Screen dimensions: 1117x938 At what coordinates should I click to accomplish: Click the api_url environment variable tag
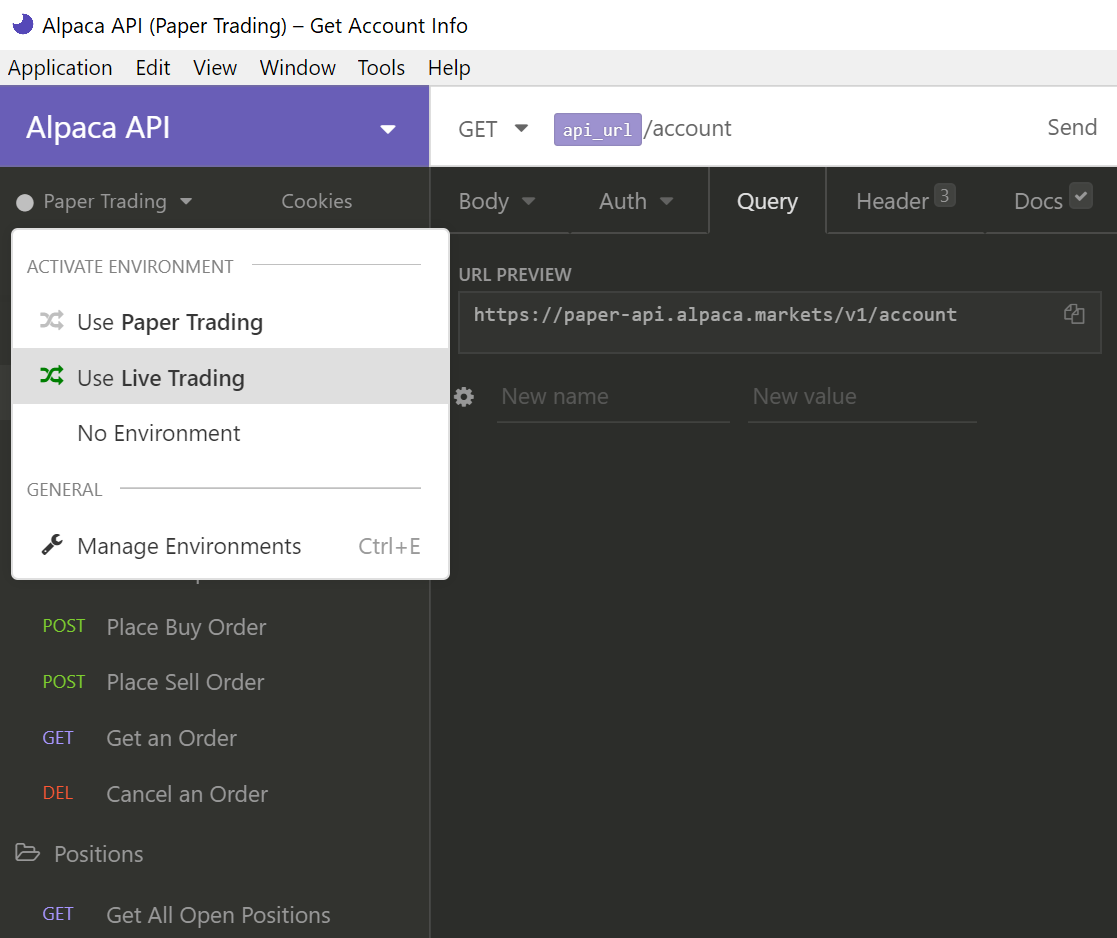[597, 130]
